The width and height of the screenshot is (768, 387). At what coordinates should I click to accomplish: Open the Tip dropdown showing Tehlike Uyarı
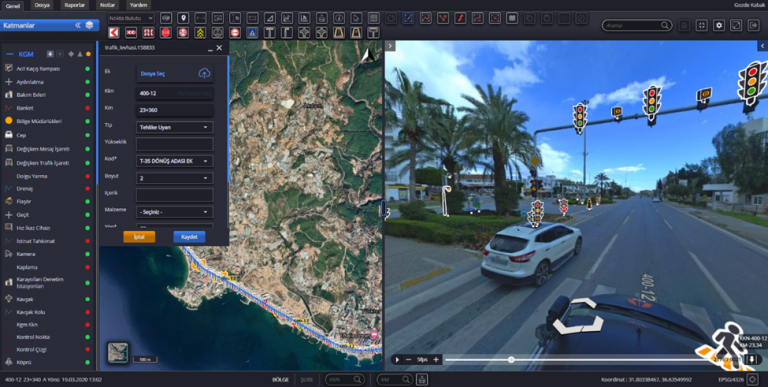[x=174, y=127]
